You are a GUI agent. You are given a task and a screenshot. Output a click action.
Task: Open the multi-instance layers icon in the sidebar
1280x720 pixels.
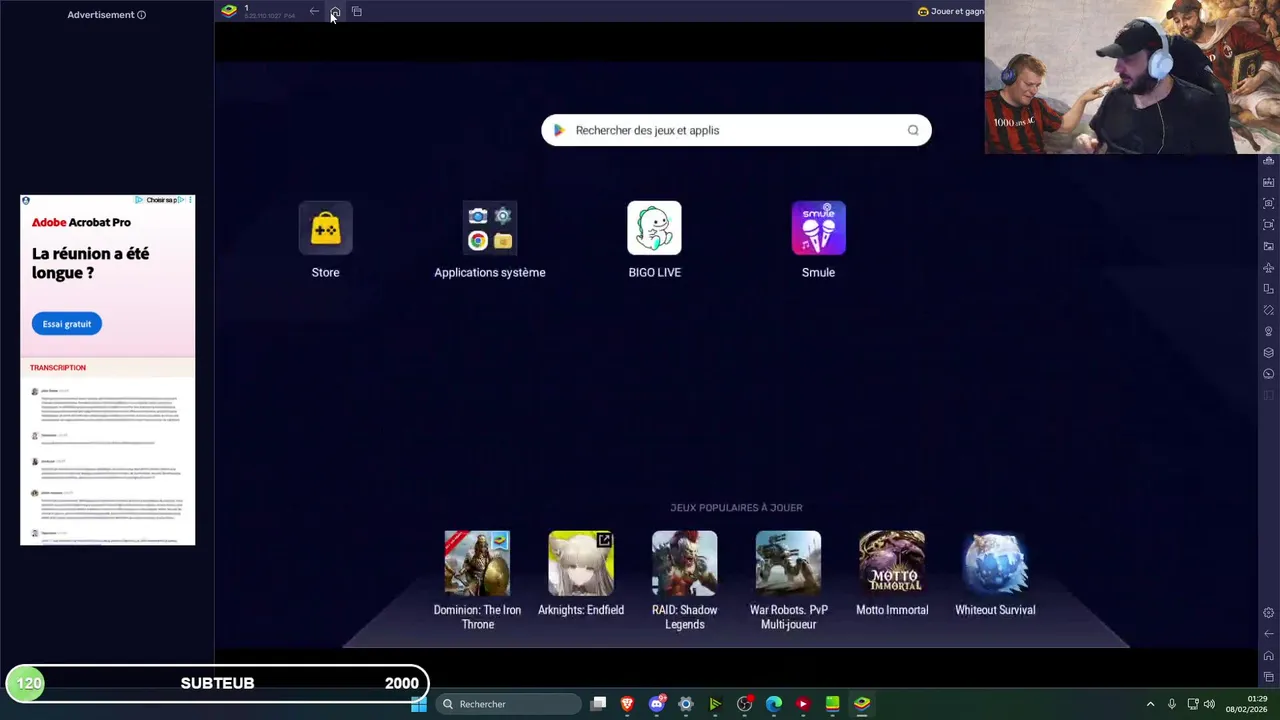pyautogui.click(x=1269, y=352)
